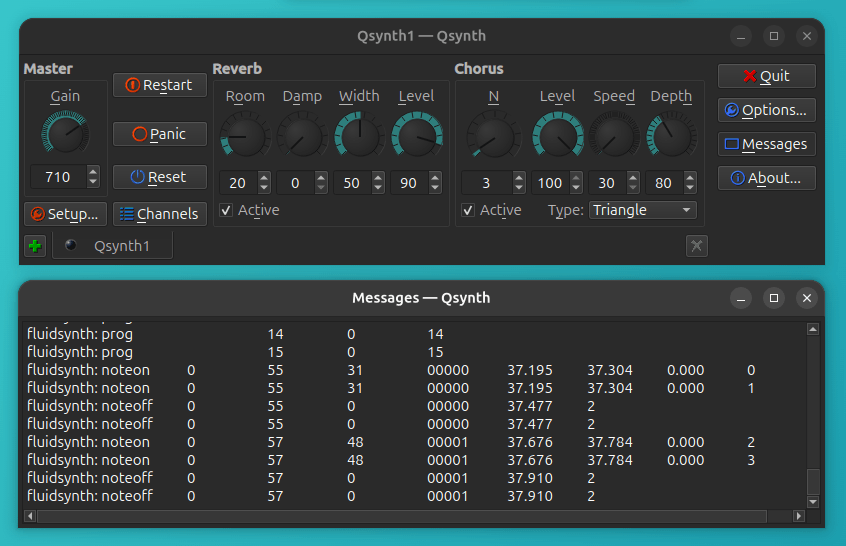Screen dimensions: 846x546
Task: Increase Reverb Level value stepper
Action: coord(435,178)
